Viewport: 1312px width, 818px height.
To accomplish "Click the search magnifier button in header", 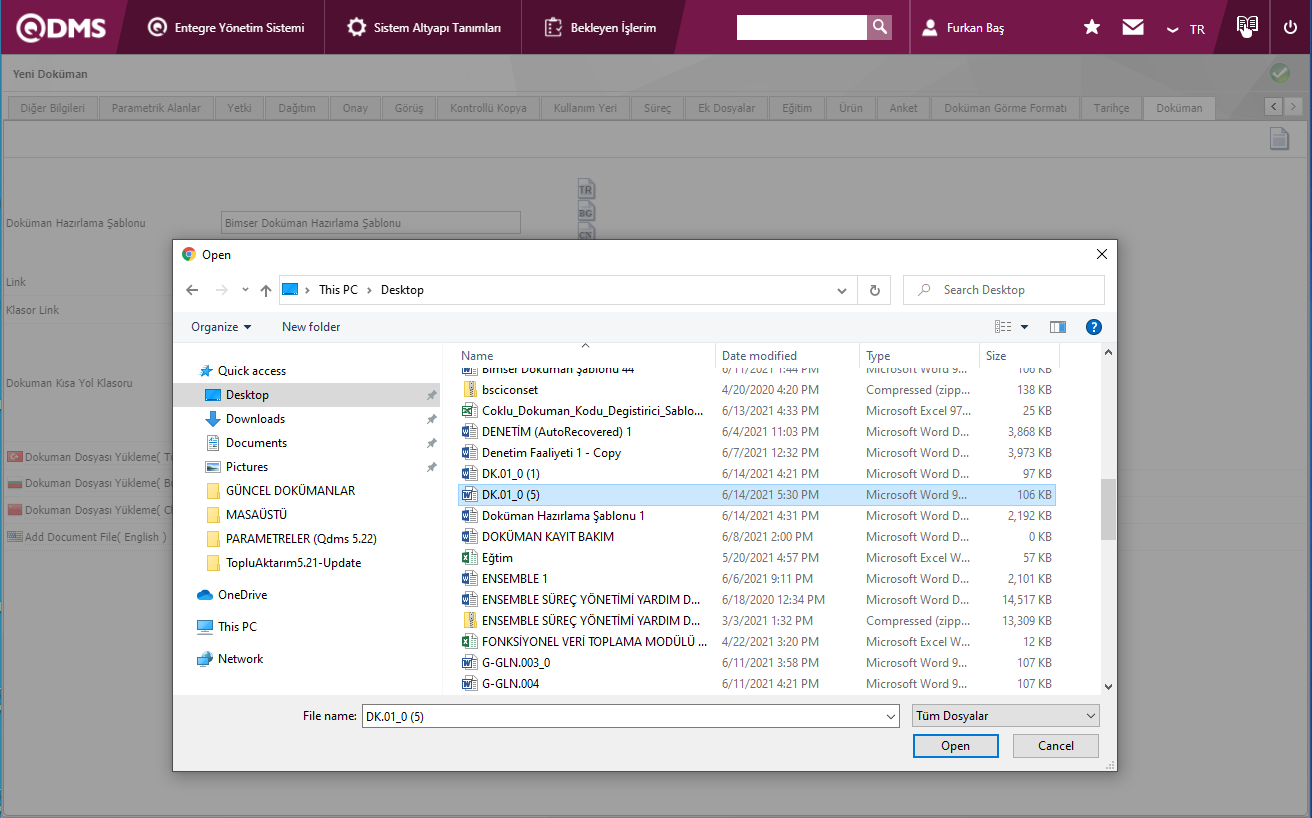I will 879,27.
